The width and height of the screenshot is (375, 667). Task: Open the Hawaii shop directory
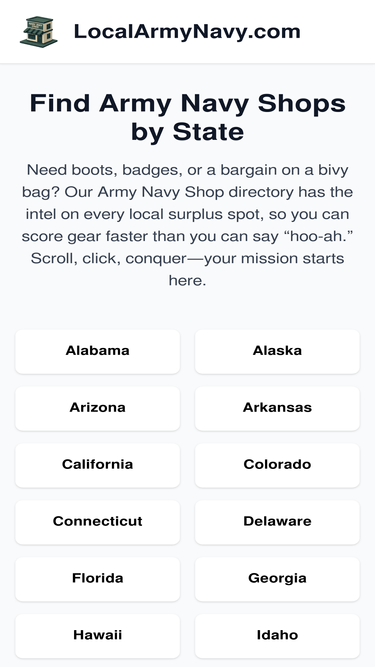97,636
